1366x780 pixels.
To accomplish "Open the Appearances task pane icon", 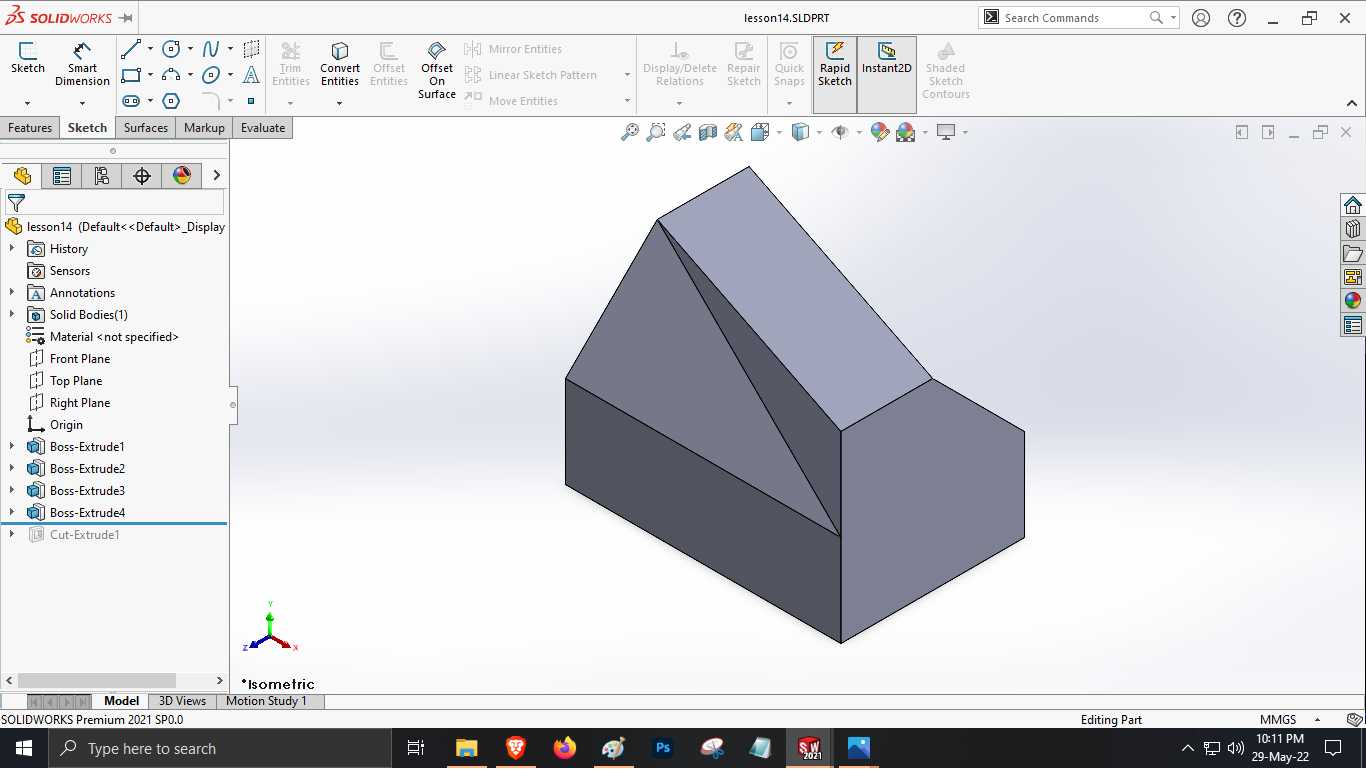I will (1353, 301).
